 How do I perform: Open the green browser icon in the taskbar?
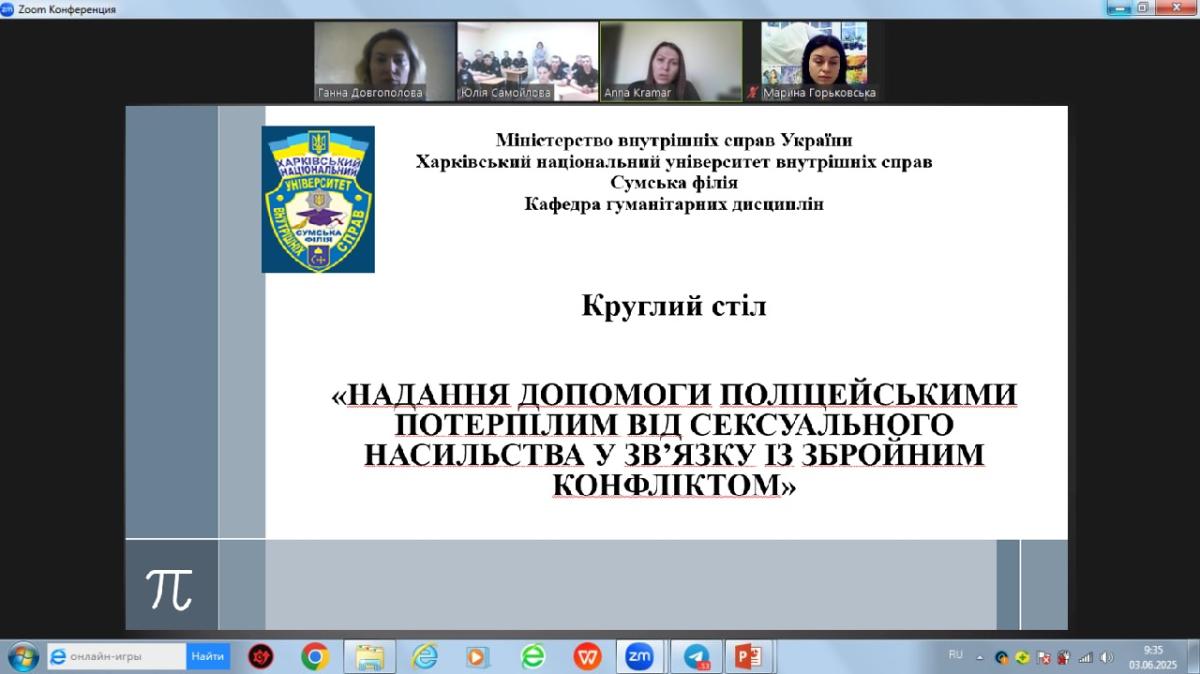point(533,657)
